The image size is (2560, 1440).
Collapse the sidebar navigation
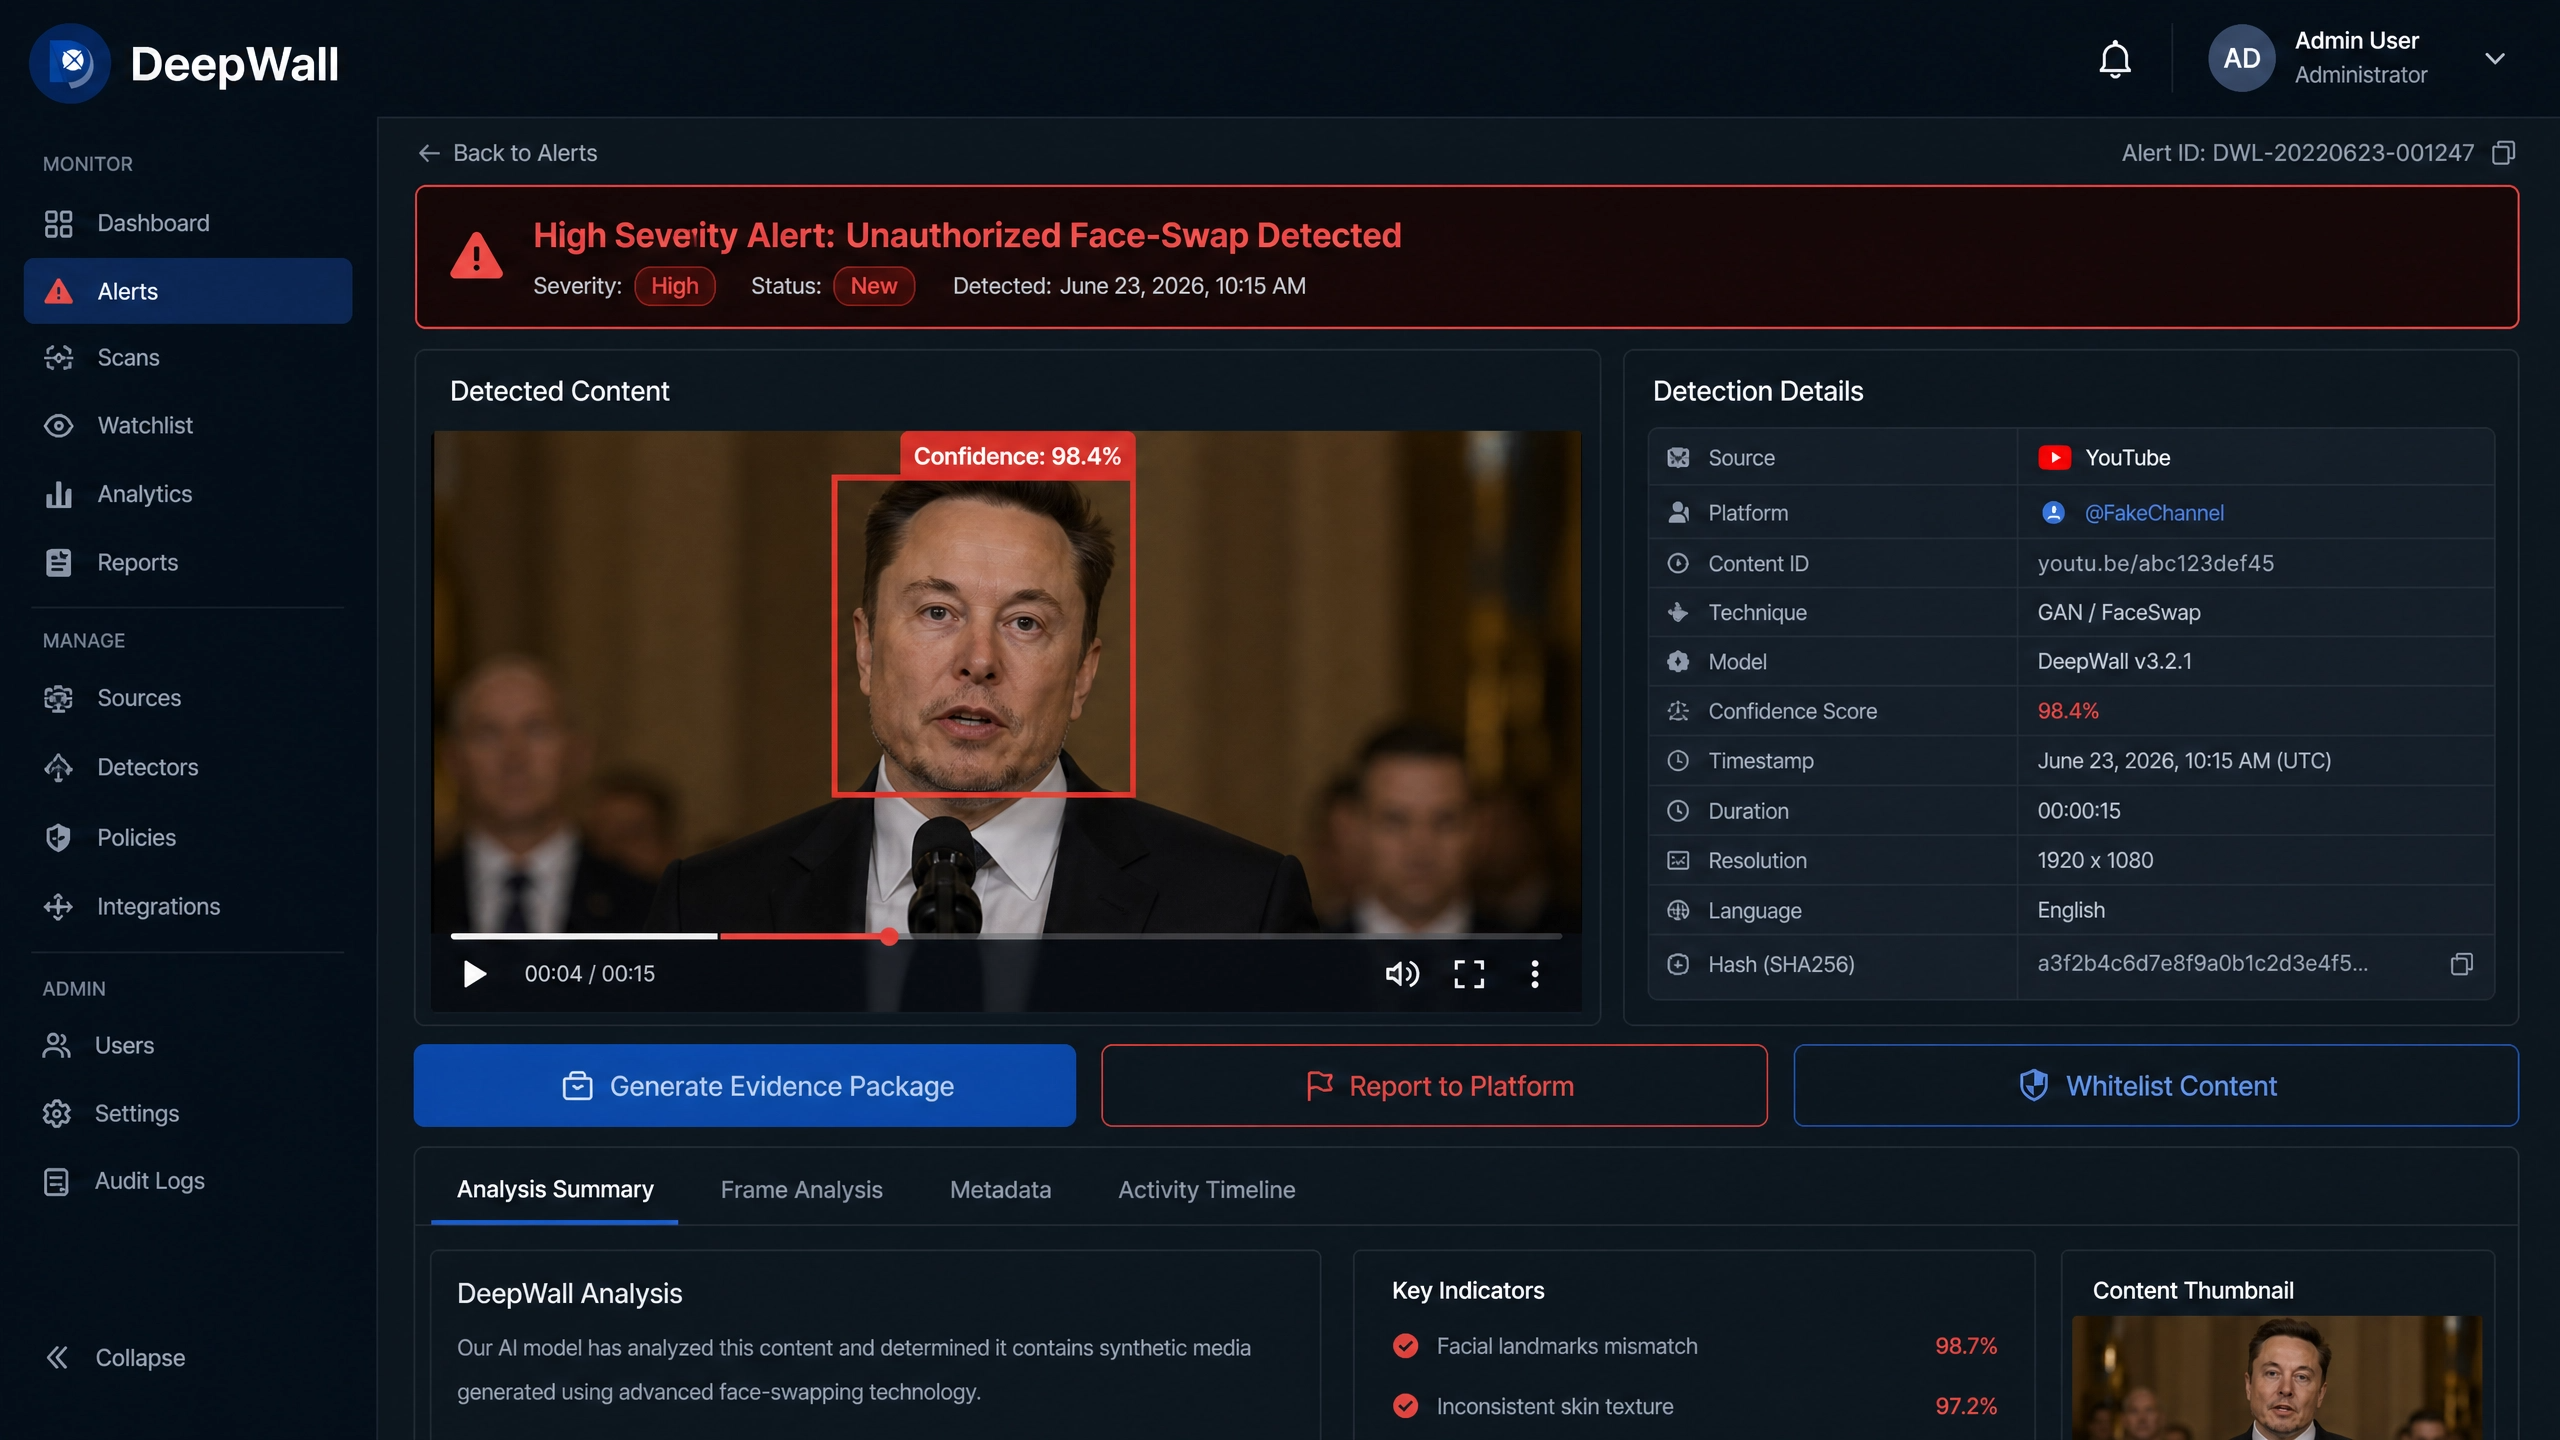pos(115,1357)
